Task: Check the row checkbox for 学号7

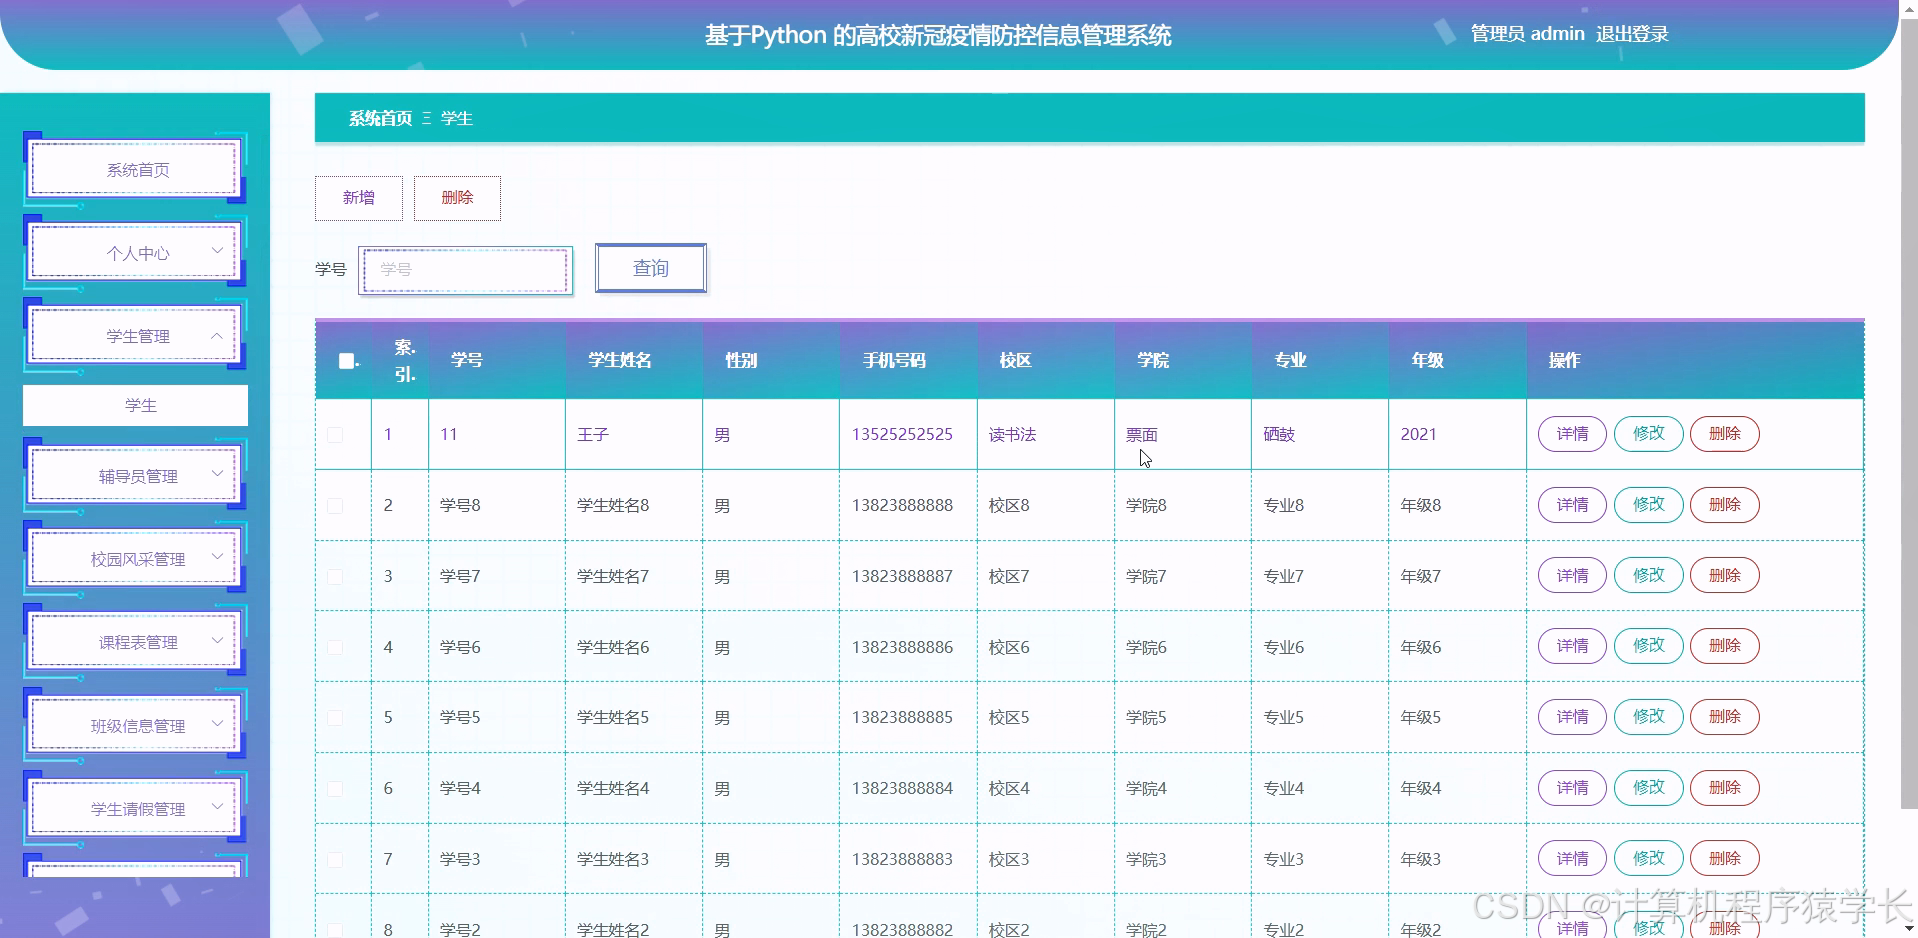Action: [335, 577]
